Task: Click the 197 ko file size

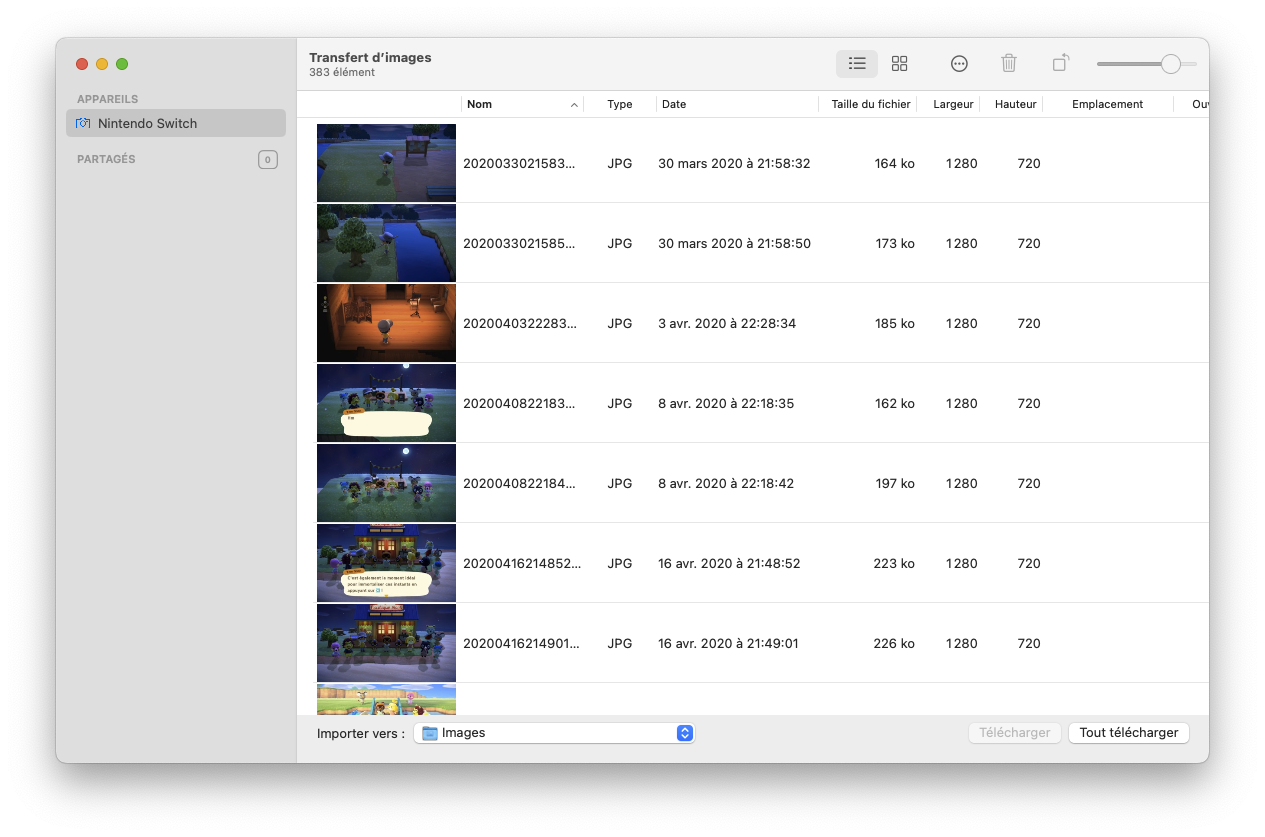Action: click(x=894, y=483)
